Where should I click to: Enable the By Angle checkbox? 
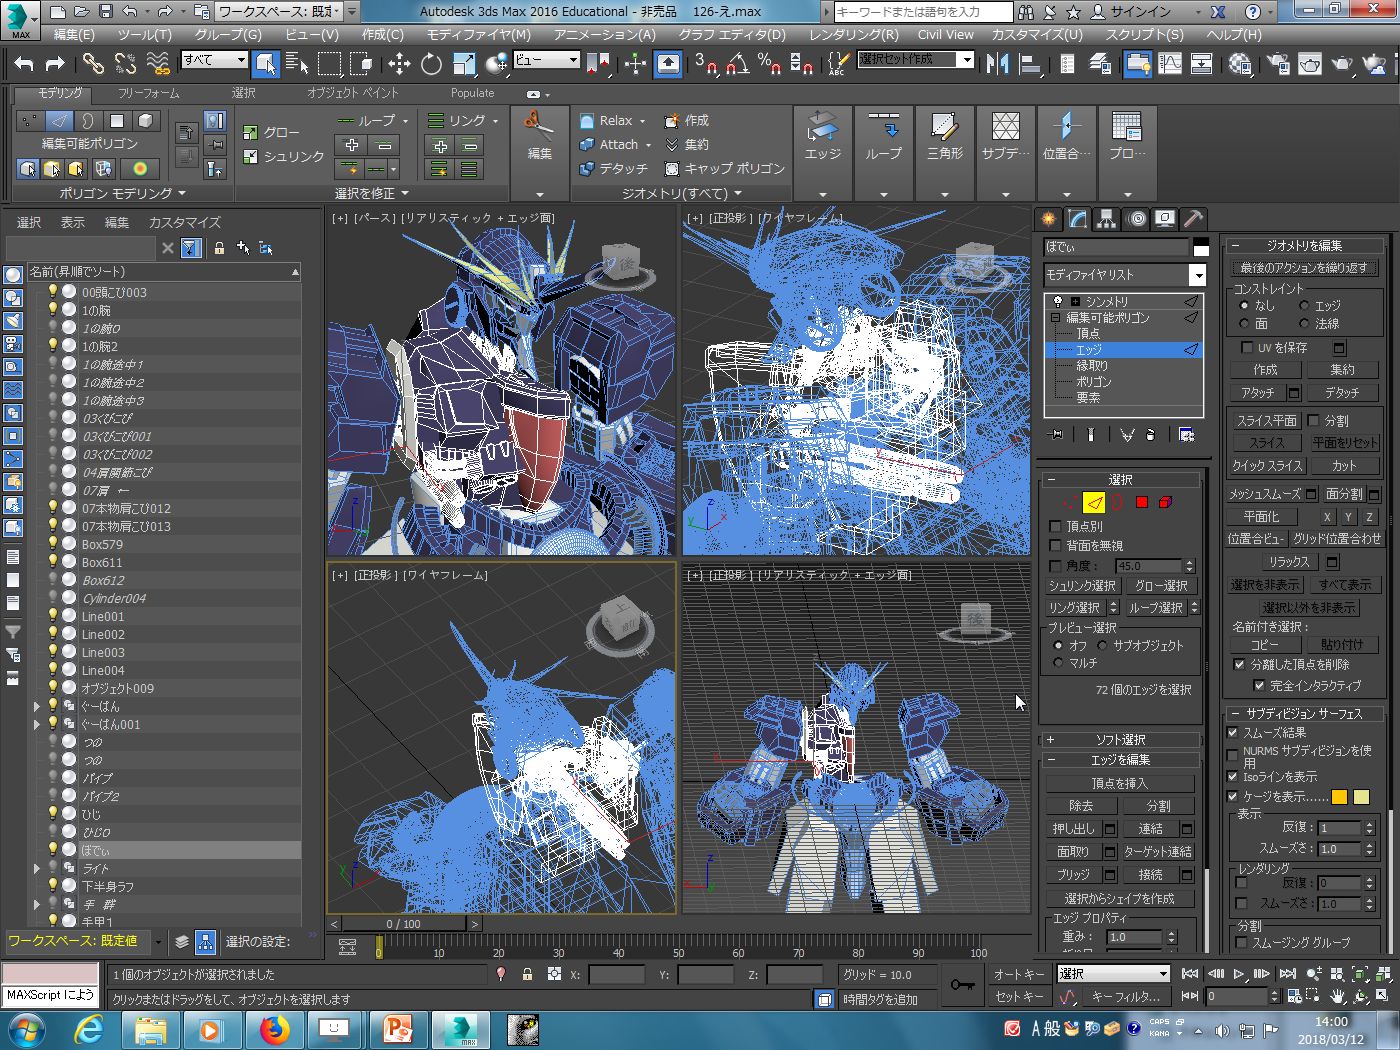click(1055, 566)
